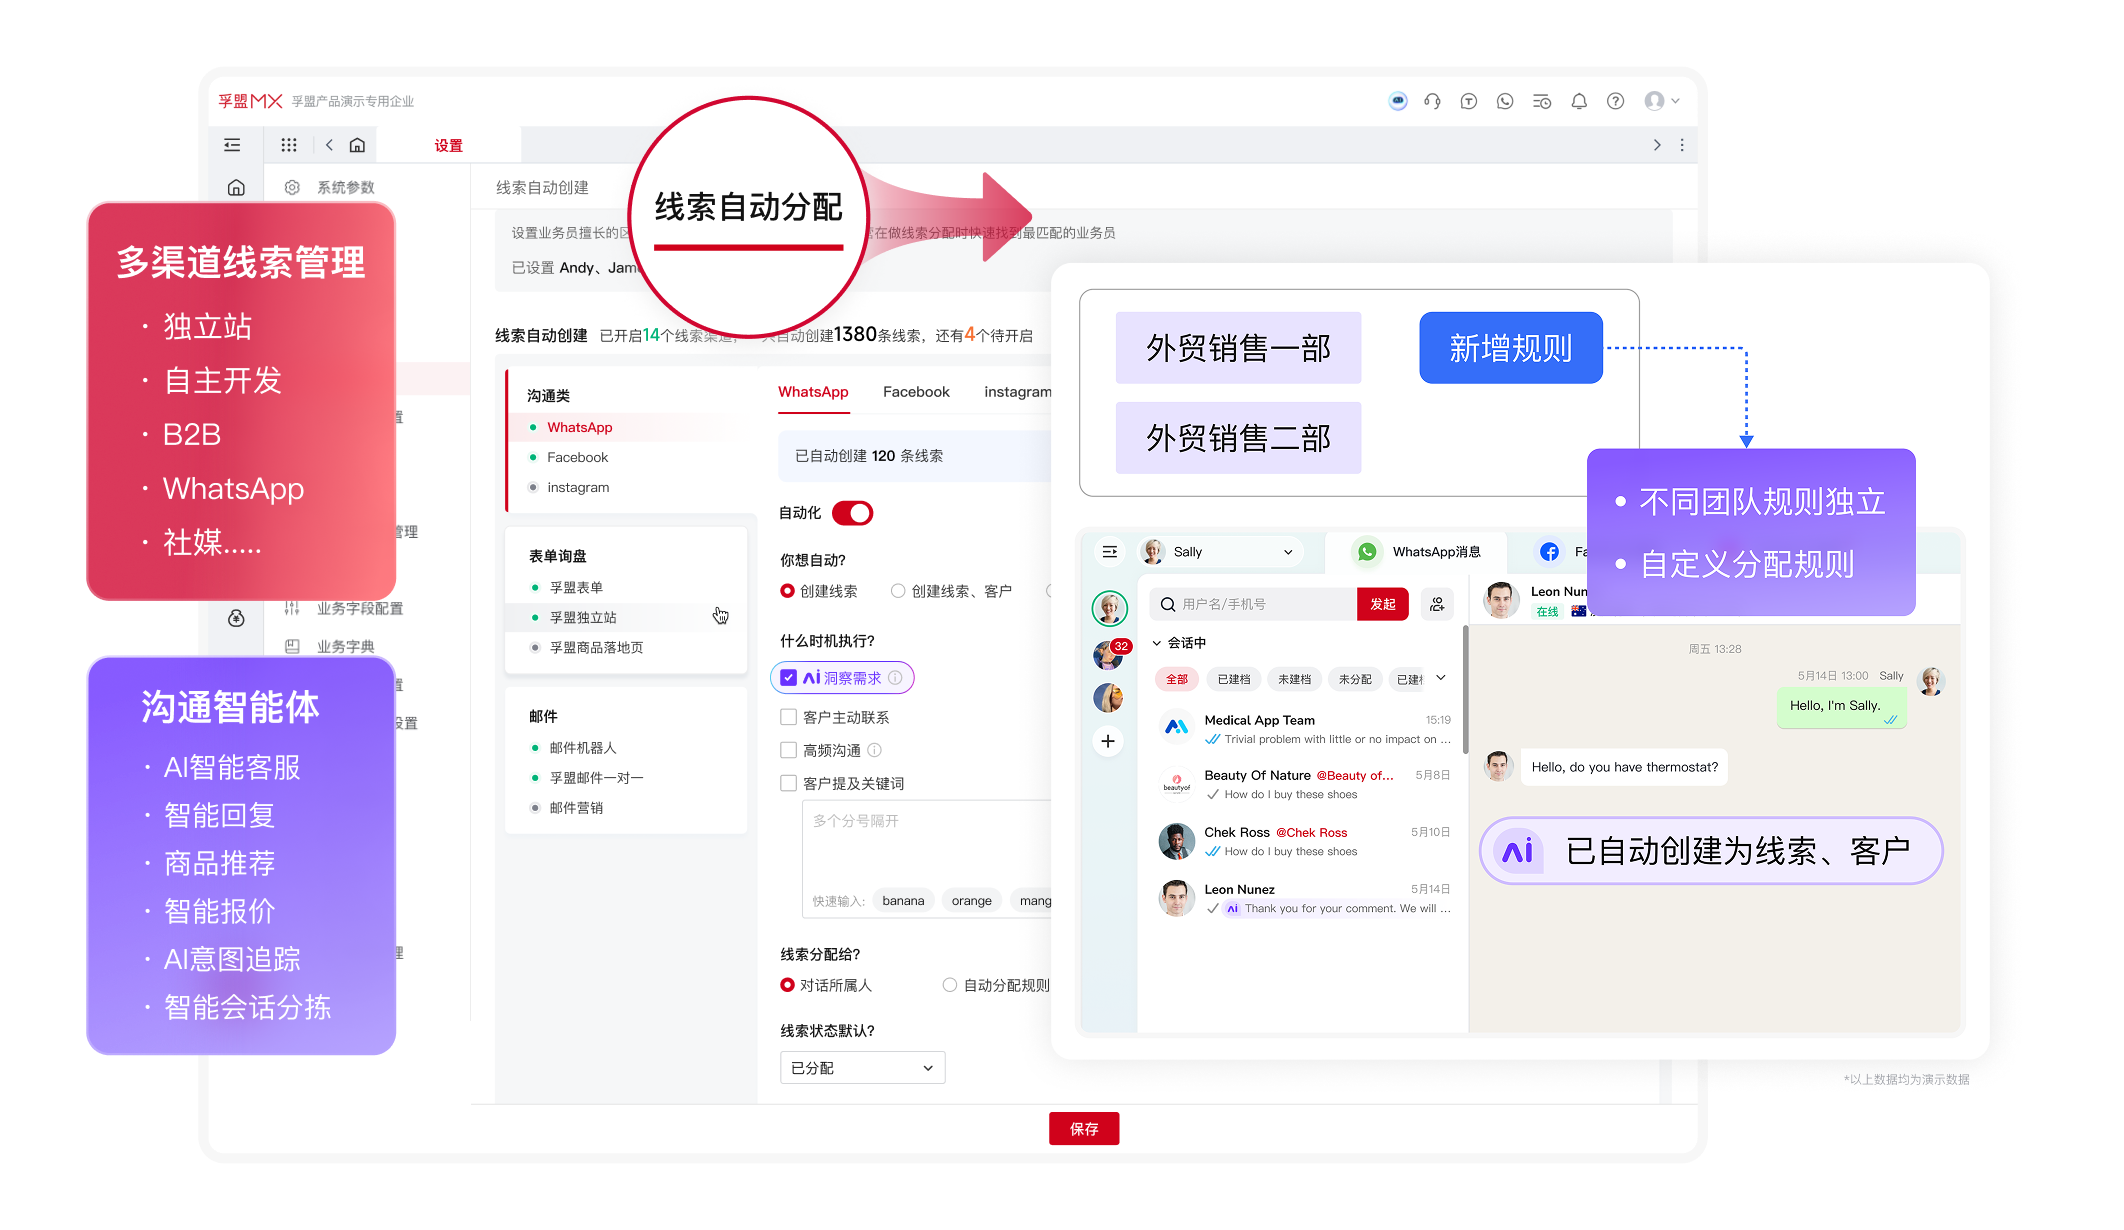Toggle the 自动化 switch off
This screenshot has width=2124, height=1230.
click(x=852, y=513)
